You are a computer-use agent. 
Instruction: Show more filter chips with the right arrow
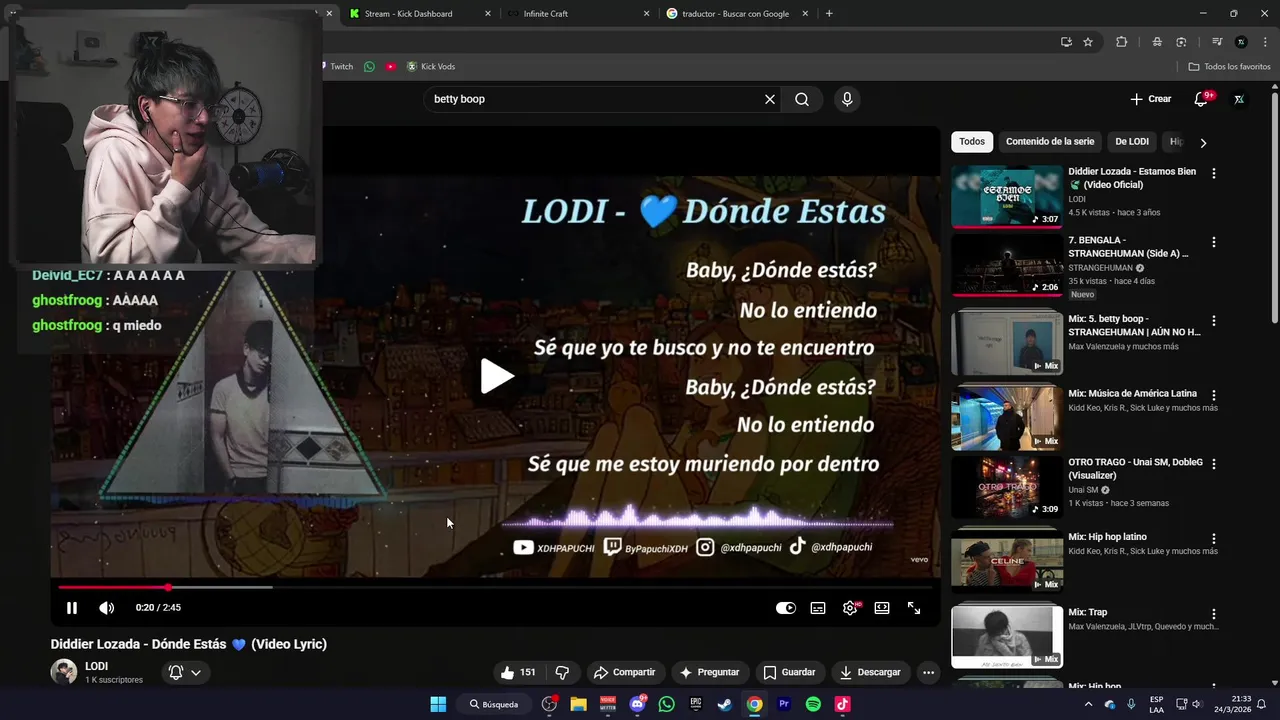[1203, 143]
